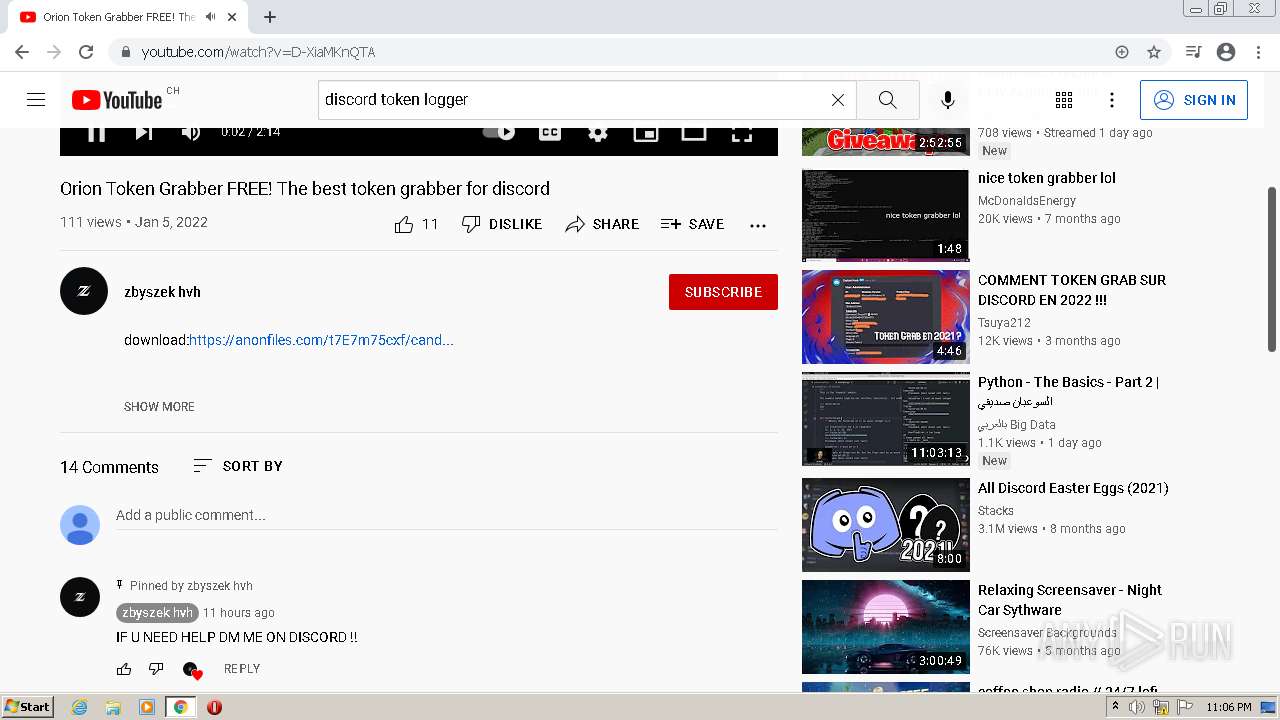
Task: Open the anonfiles download link
Action: tap(321, 340)
